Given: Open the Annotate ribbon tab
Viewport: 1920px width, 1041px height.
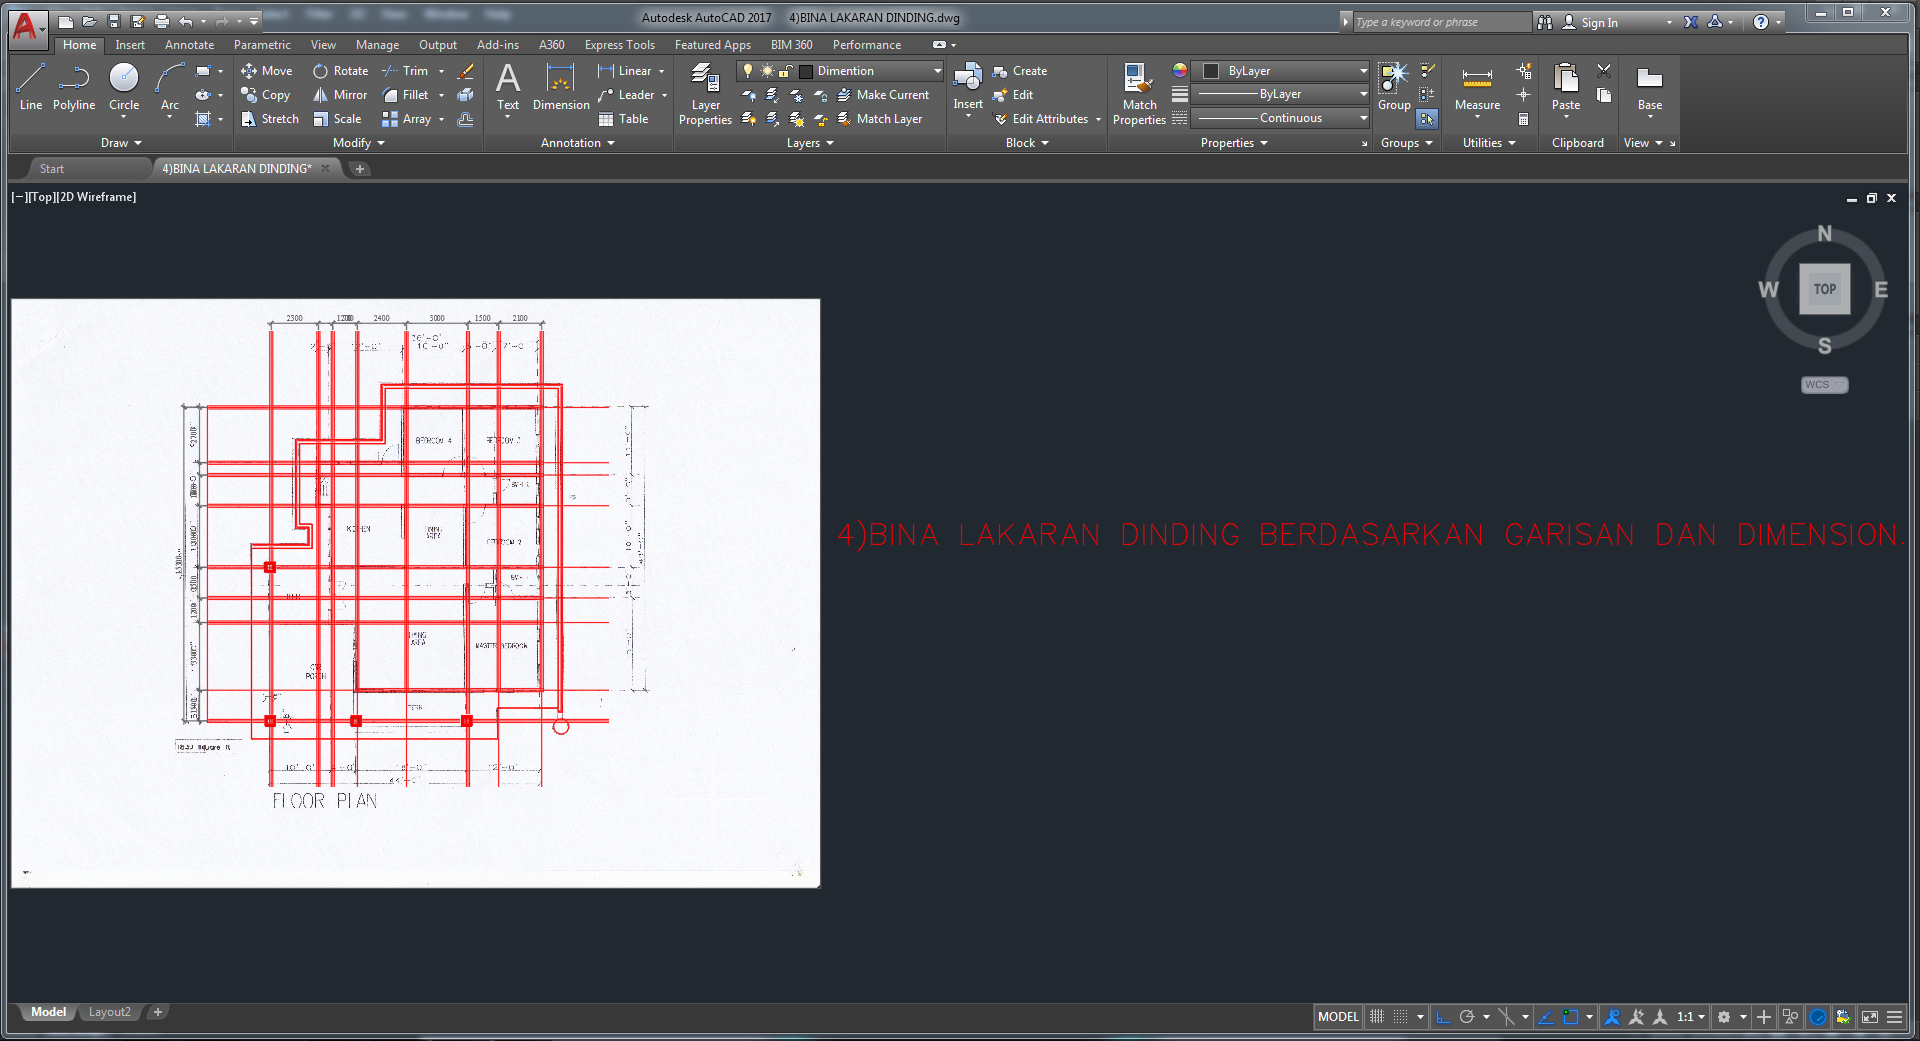Looking at the screenshot, I should point(189,45).
